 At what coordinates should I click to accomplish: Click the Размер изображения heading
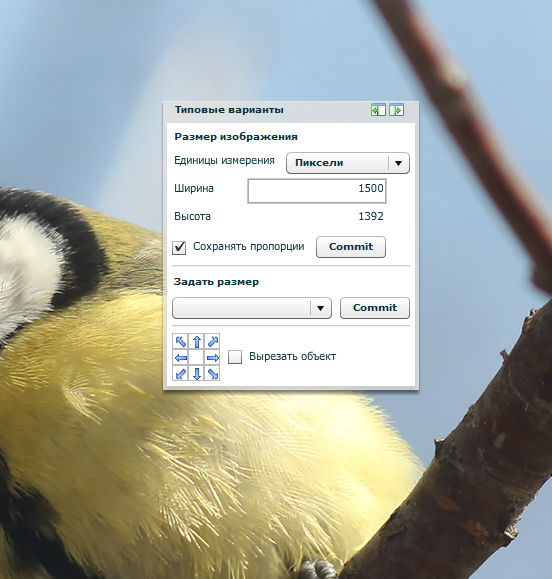coord(236,137)
